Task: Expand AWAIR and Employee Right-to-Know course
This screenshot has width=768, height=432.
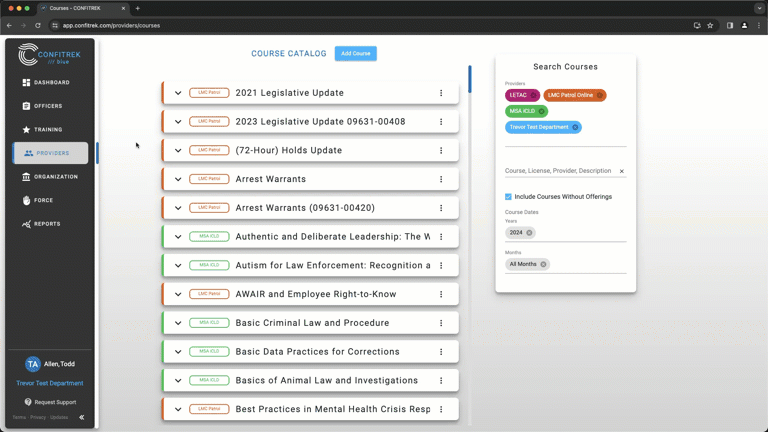Action: click(x=178, y=294)
